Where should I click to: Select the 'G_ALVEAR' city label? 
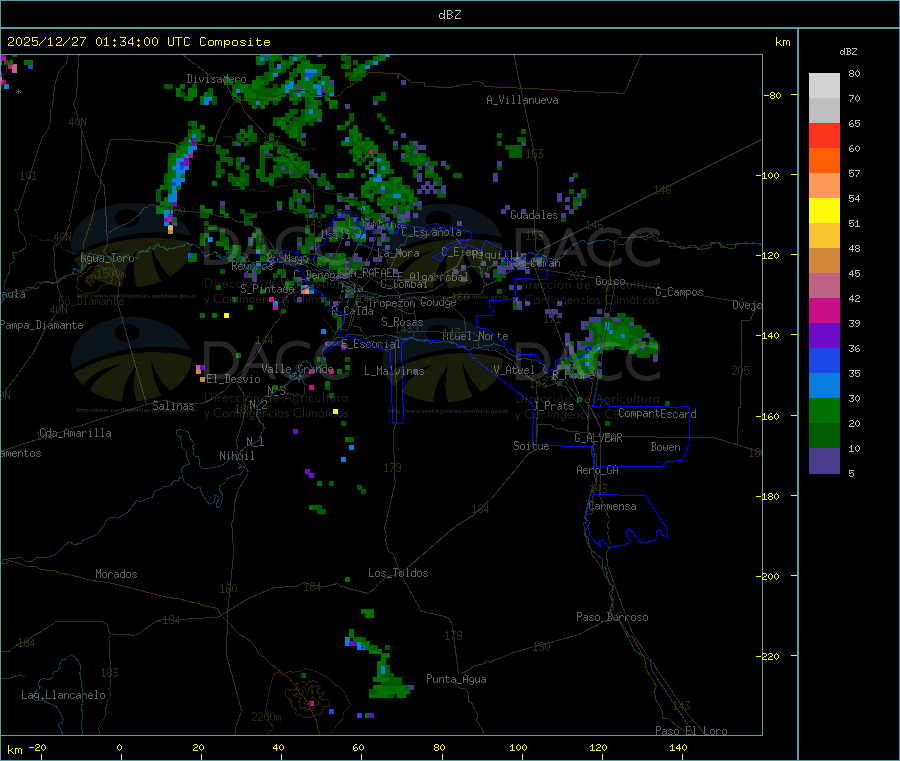pyautogui.click(x=598, y=438)
